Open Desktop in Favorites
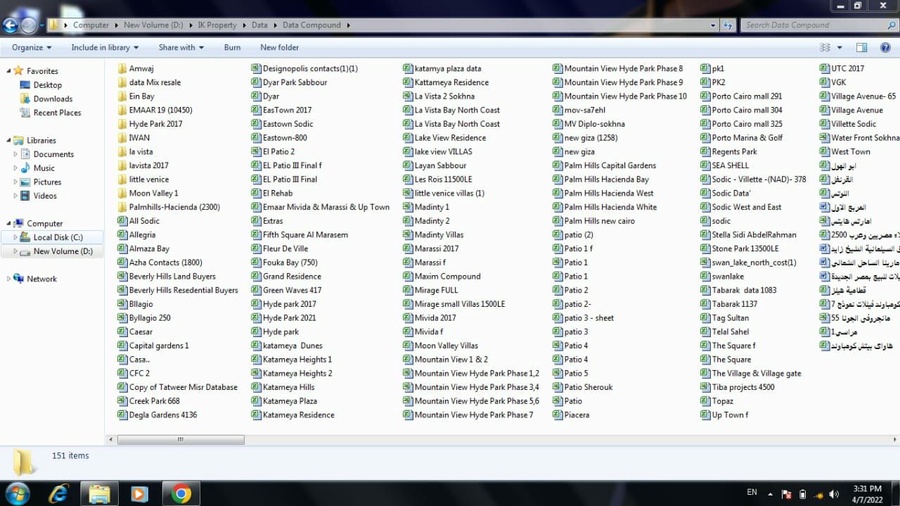Viewport: 900px width, 506px height. tap(48, 85)
